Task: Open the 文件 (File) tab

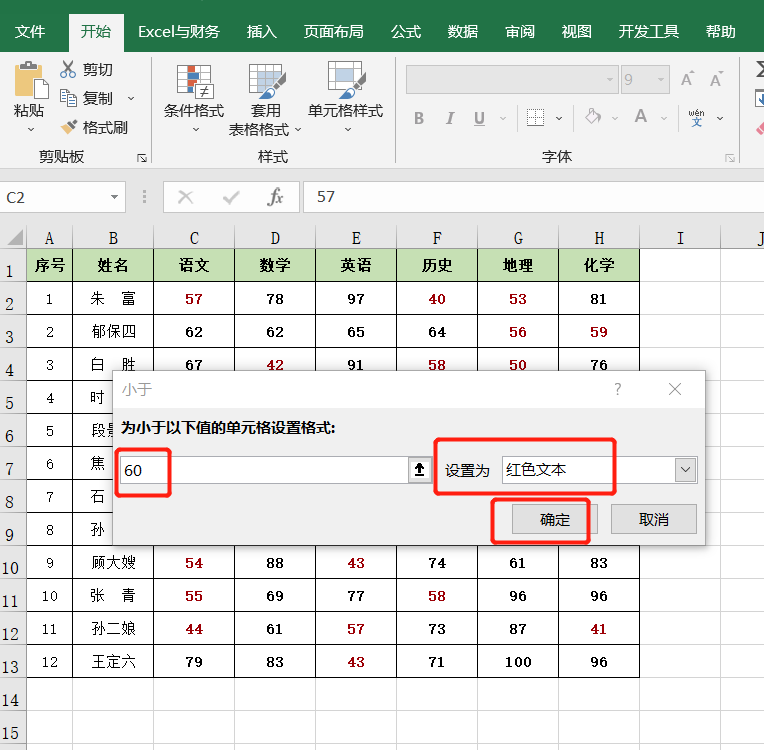Action: pos(30,32)
